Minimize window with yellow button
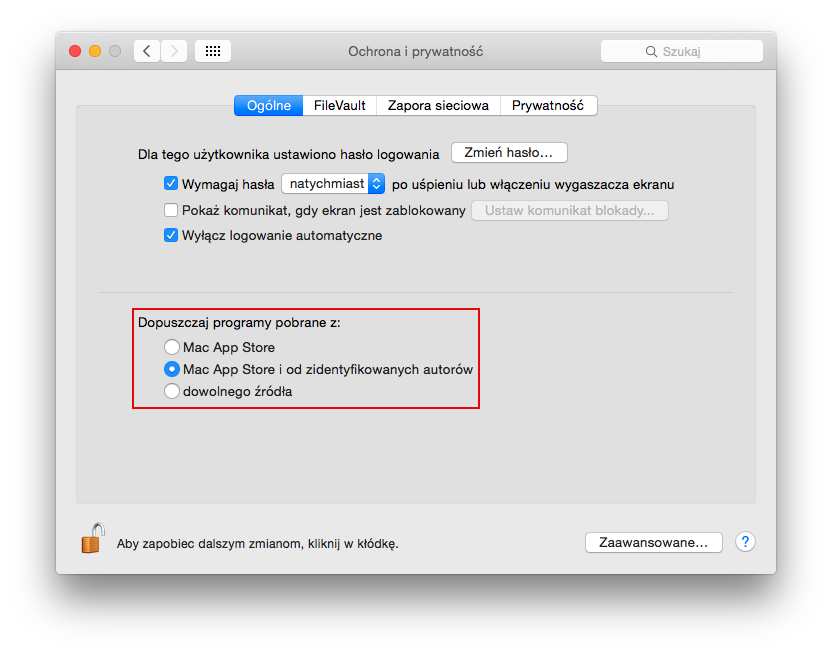Viewport: 832px width, 654px height. coord(95,51)
